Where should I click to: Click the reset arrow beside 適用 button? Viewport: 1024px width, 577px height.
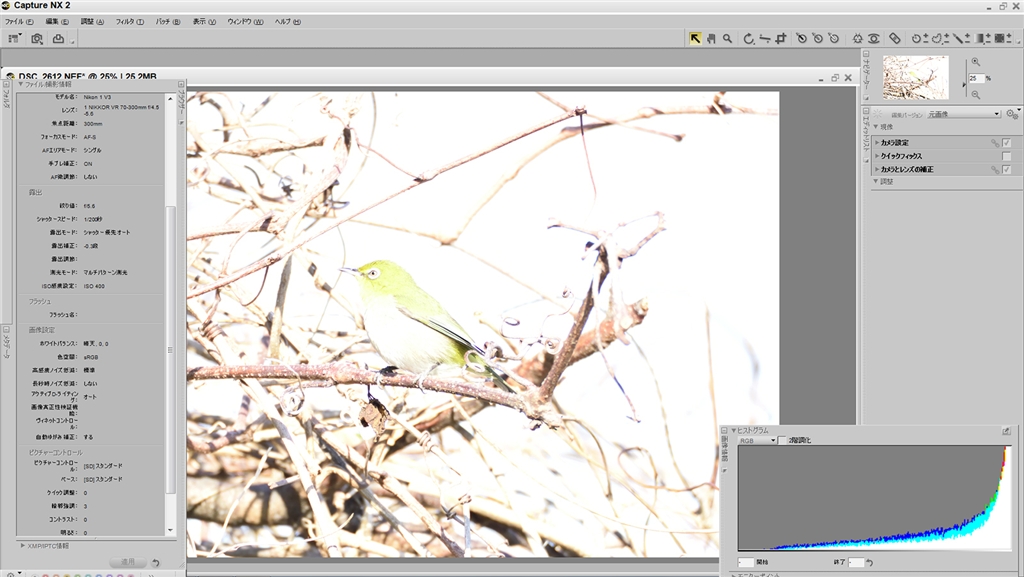tap(155, 562)
